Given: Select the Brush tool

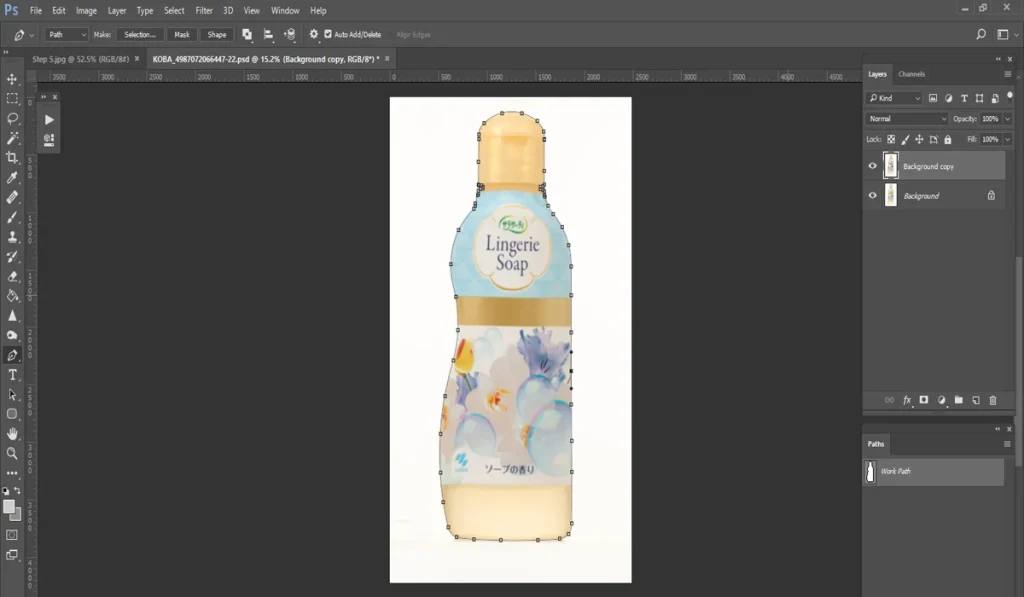Looking at the screenshot, I should coord(12,217).
